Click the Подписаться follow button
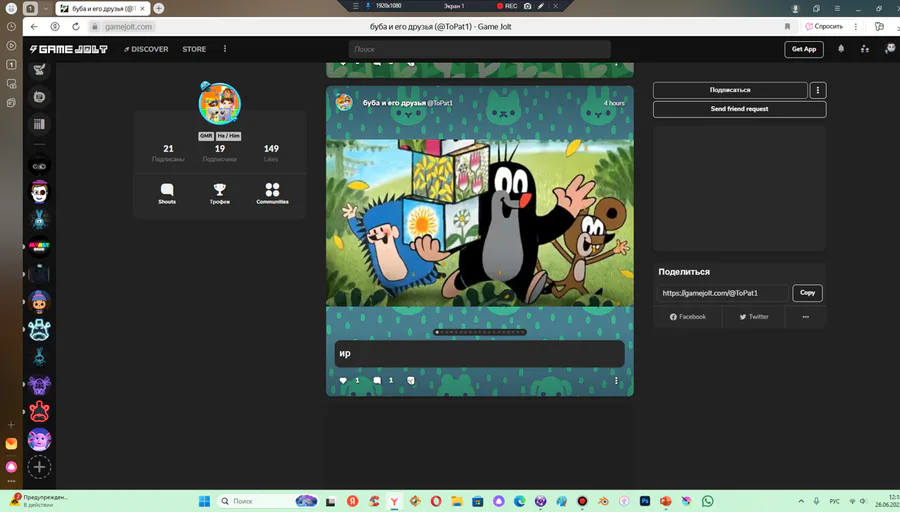 point(730,90)
